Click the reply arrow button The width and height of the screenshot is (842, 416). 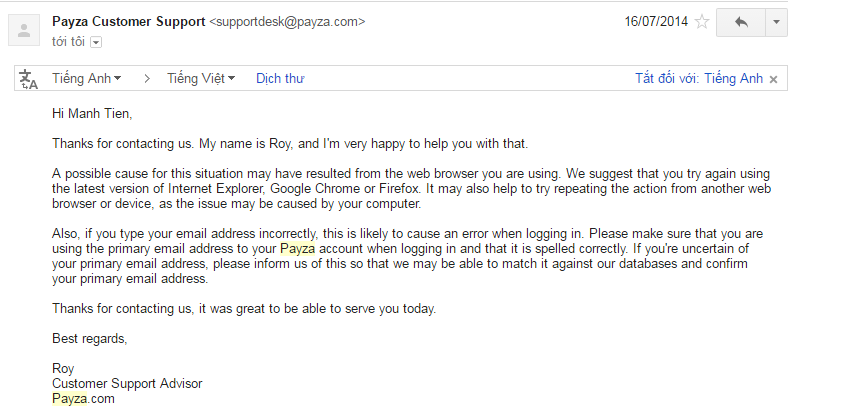741,22
